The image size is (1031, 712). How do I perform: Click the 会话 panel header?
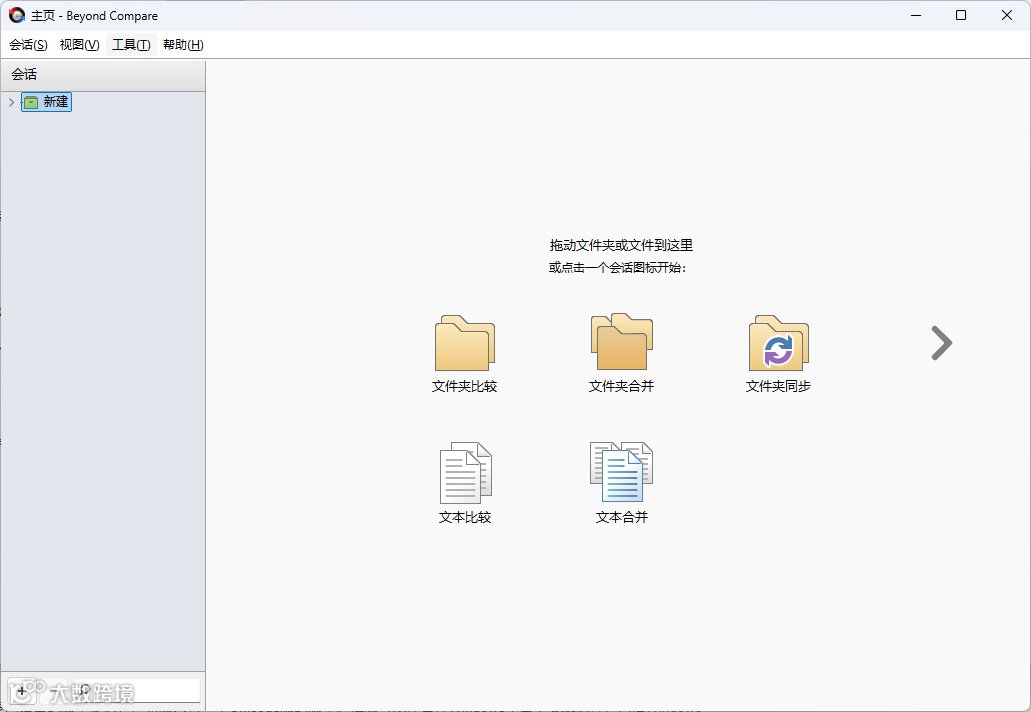103,75
